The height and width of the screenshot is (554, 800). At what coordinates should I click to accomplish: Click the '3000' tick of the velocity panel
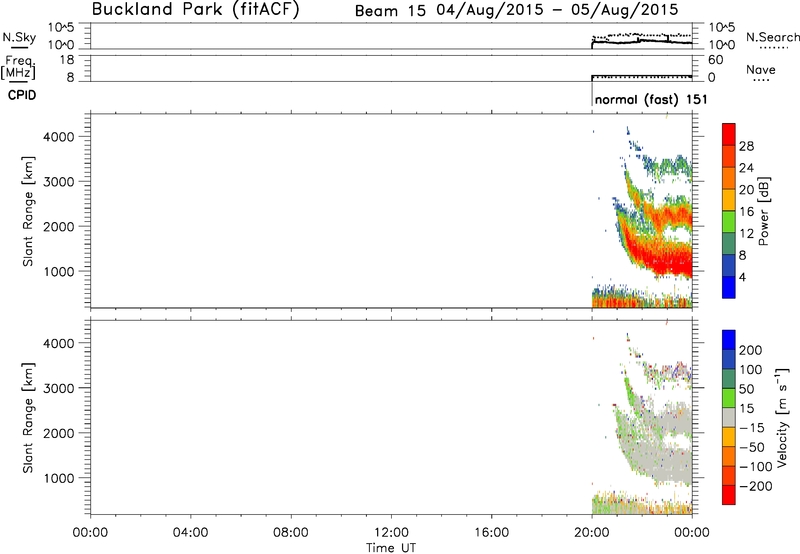pos(59,388)
